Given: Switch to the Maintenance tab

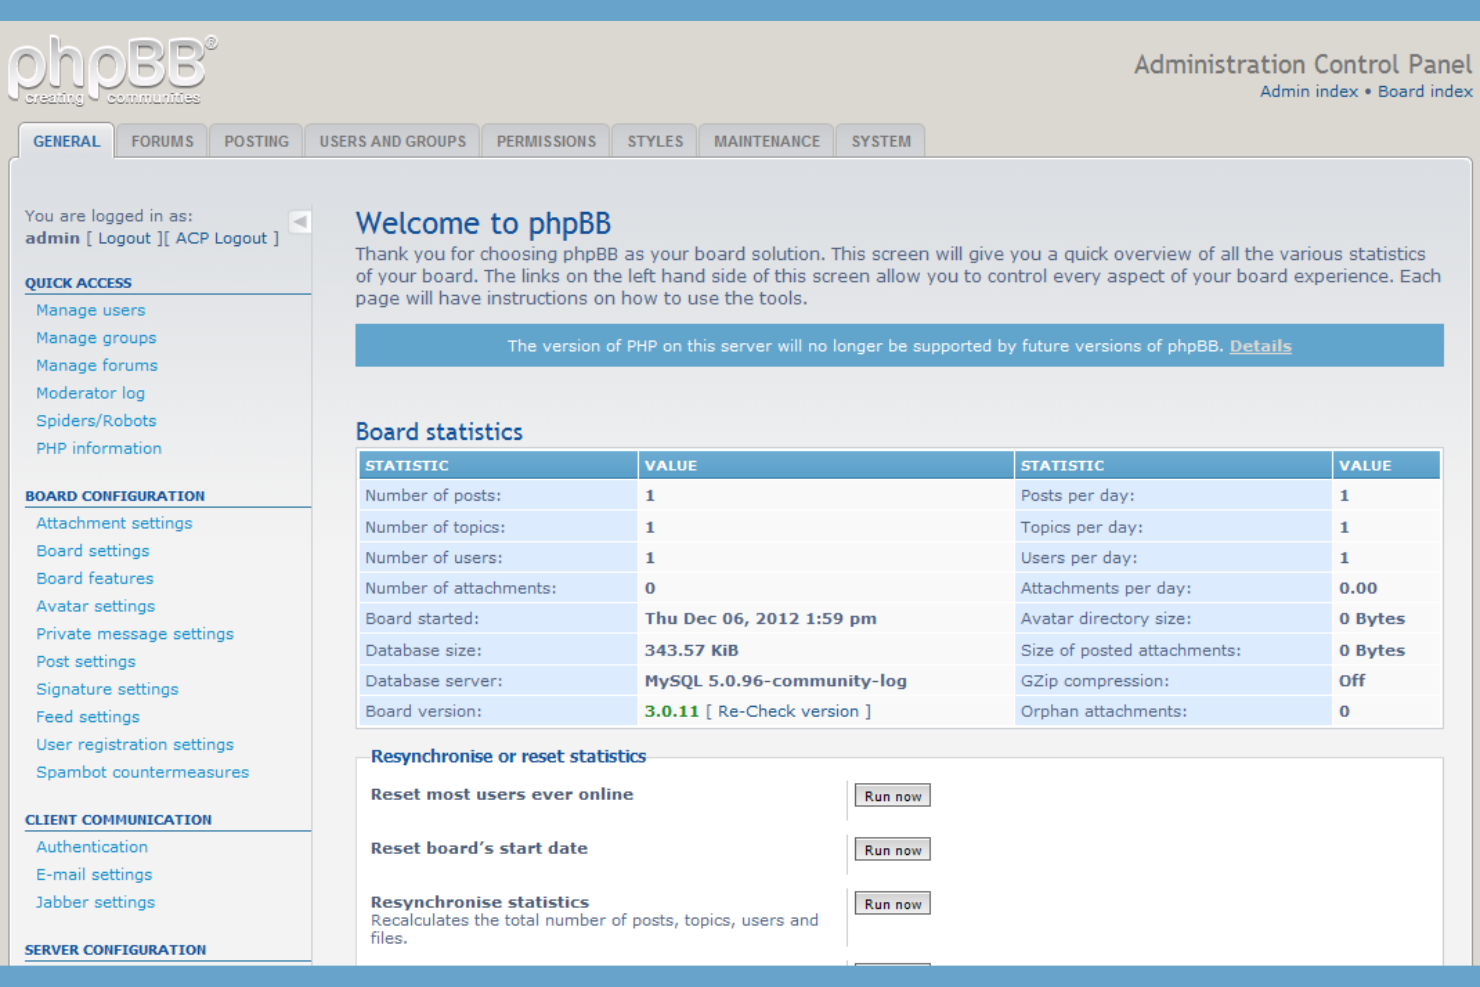Looking at the screenshot, I should point(766,141).
